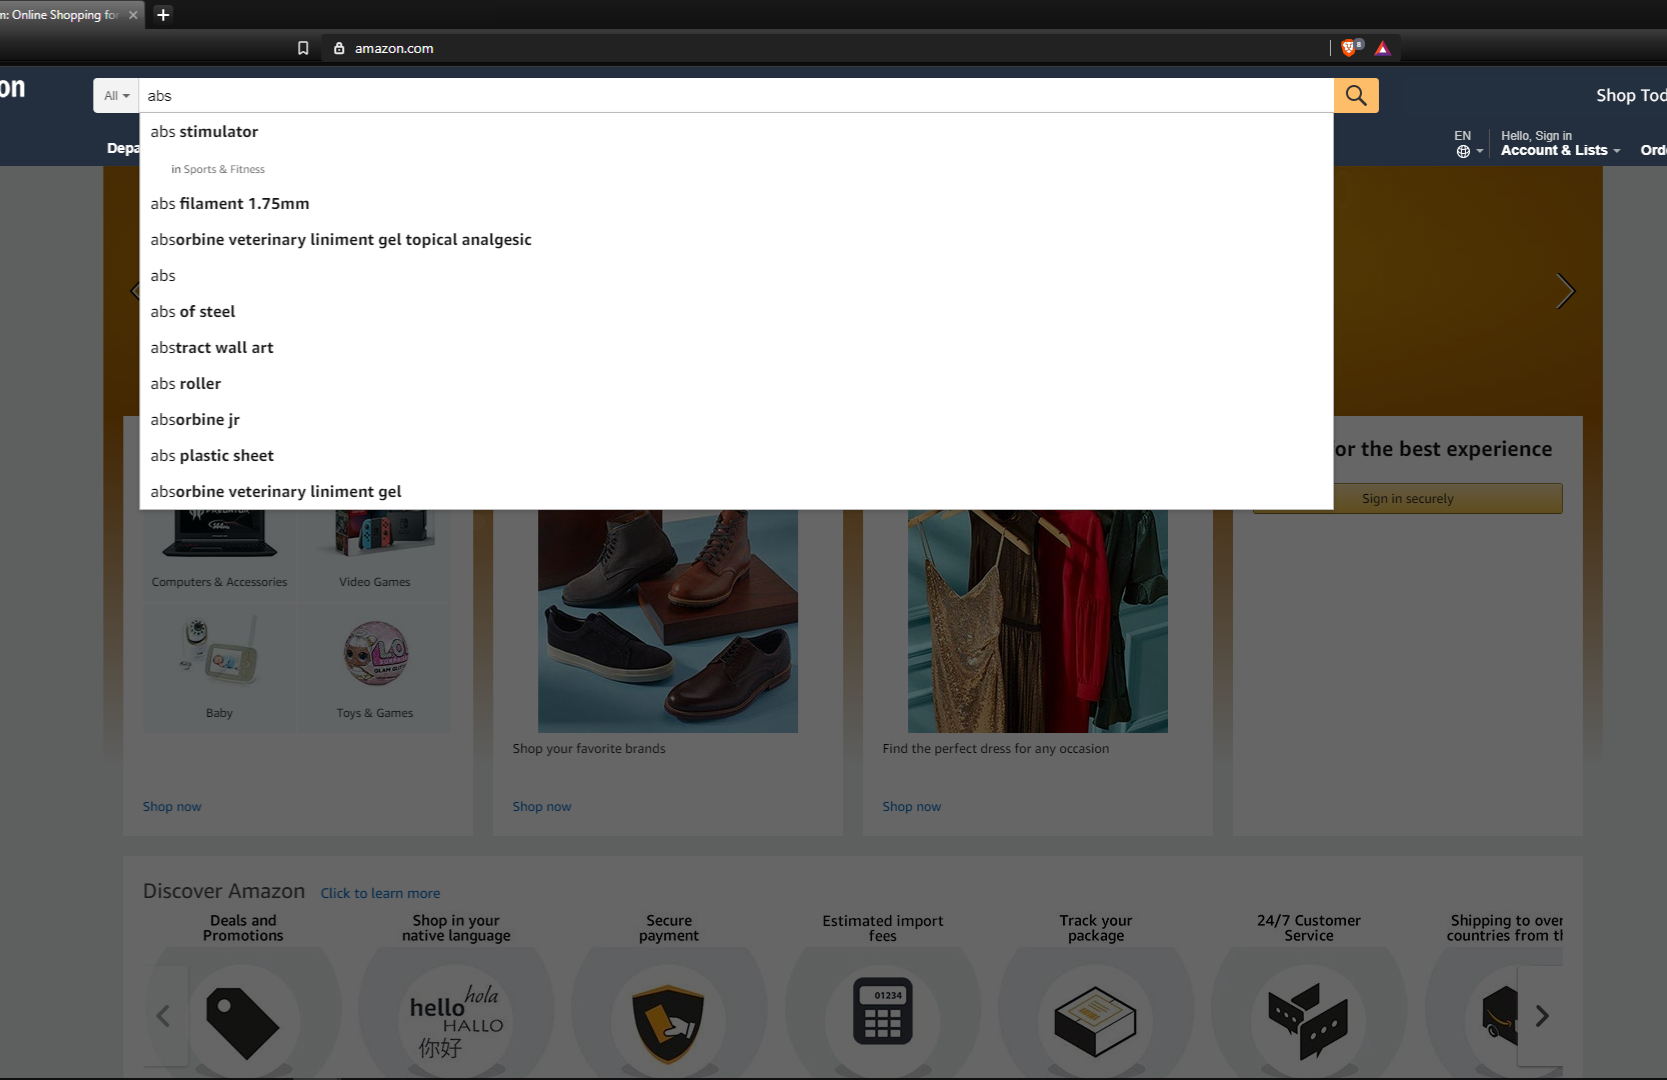
Task: Click the Deals and Promotions tag icon
Action: (243, 1022)
